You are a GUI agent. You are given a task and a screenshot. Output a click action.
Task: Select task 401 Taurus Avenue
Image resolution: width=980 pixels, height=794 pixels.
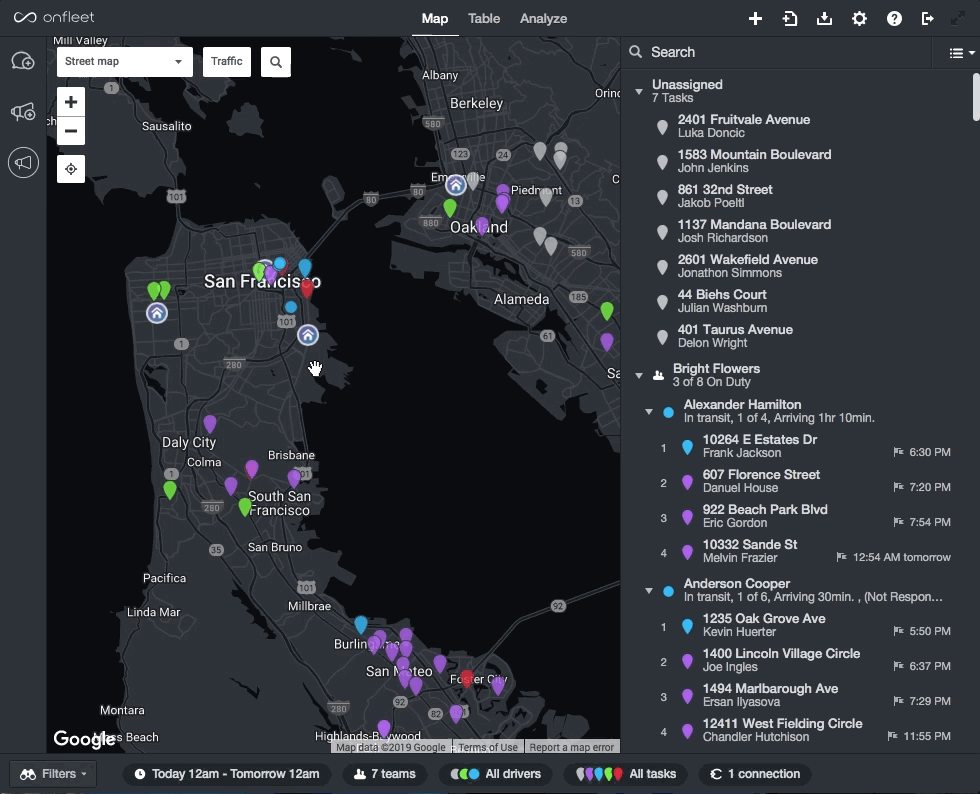point(800,336)
